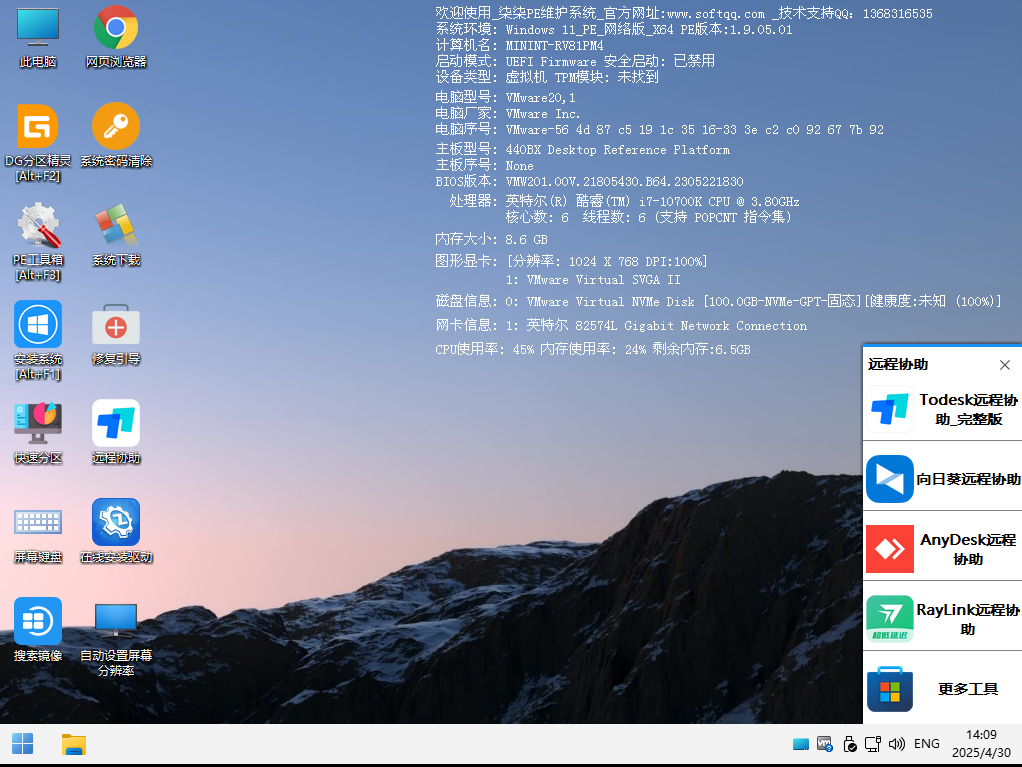Click the red AnyDesk logo
This screenshot has height=767, width=1022.
point(890,549)
